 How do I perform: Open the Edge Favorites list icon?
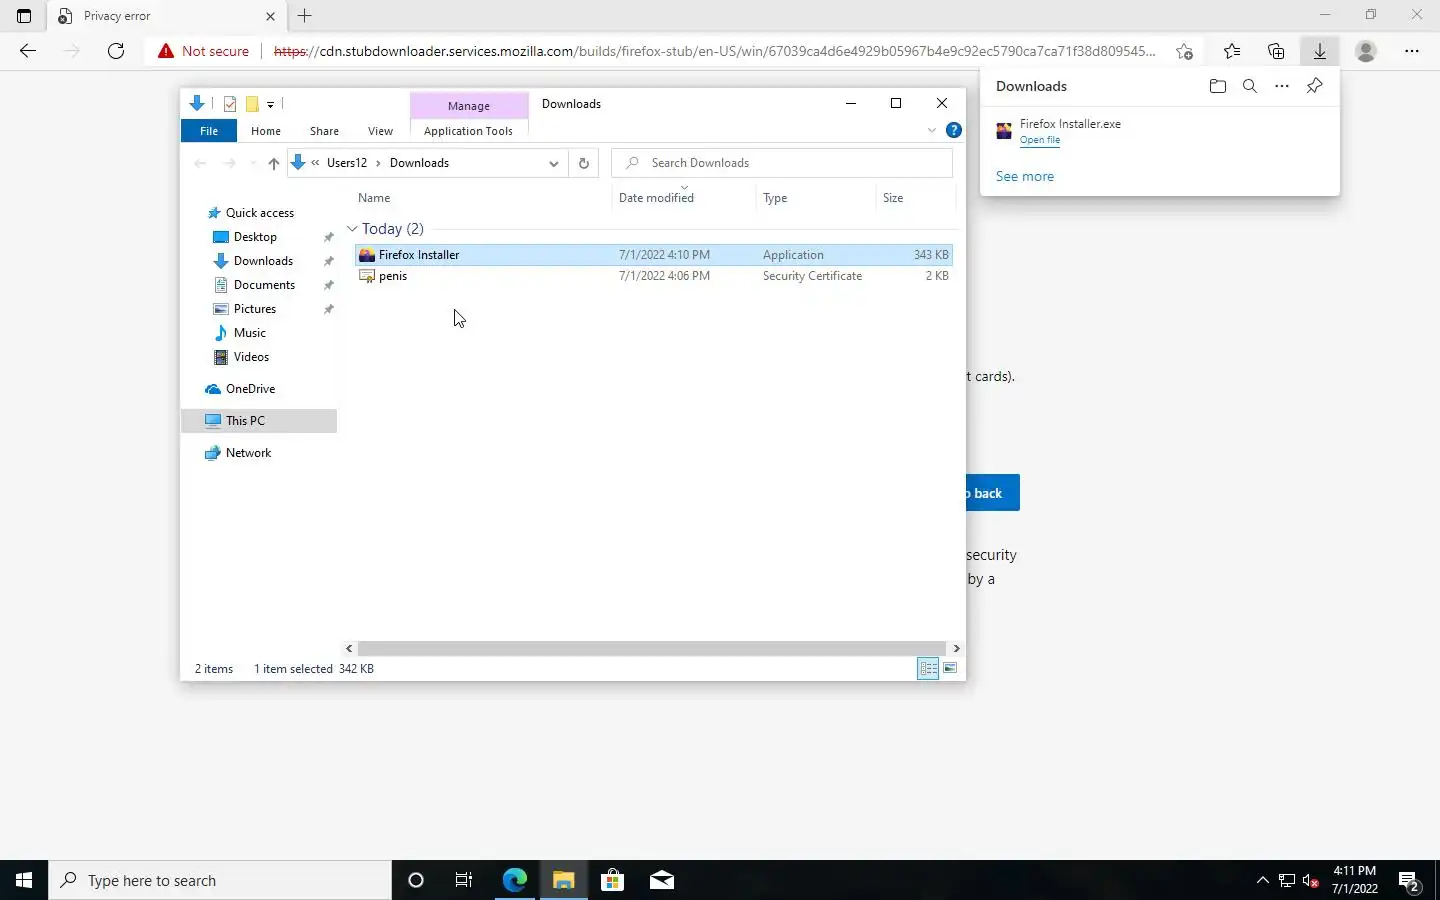(x=1232, y=51)
